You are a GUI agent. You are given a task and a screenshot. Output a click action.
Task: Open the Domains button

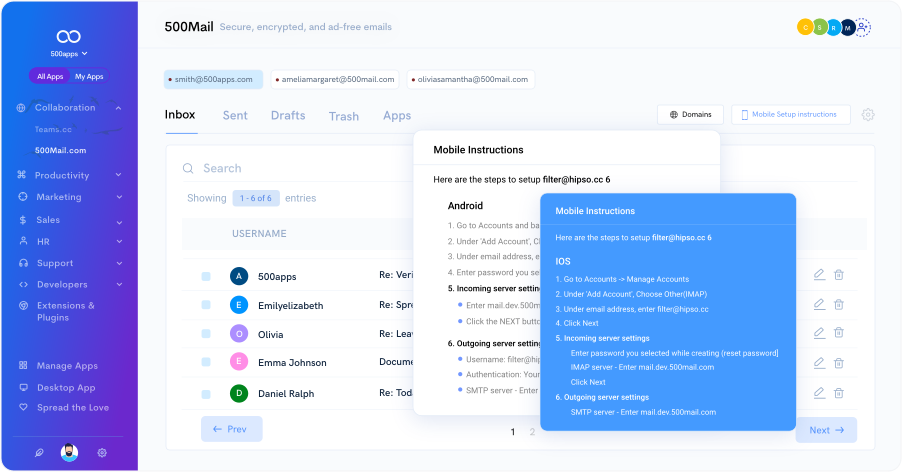click(x=690, y=114)
